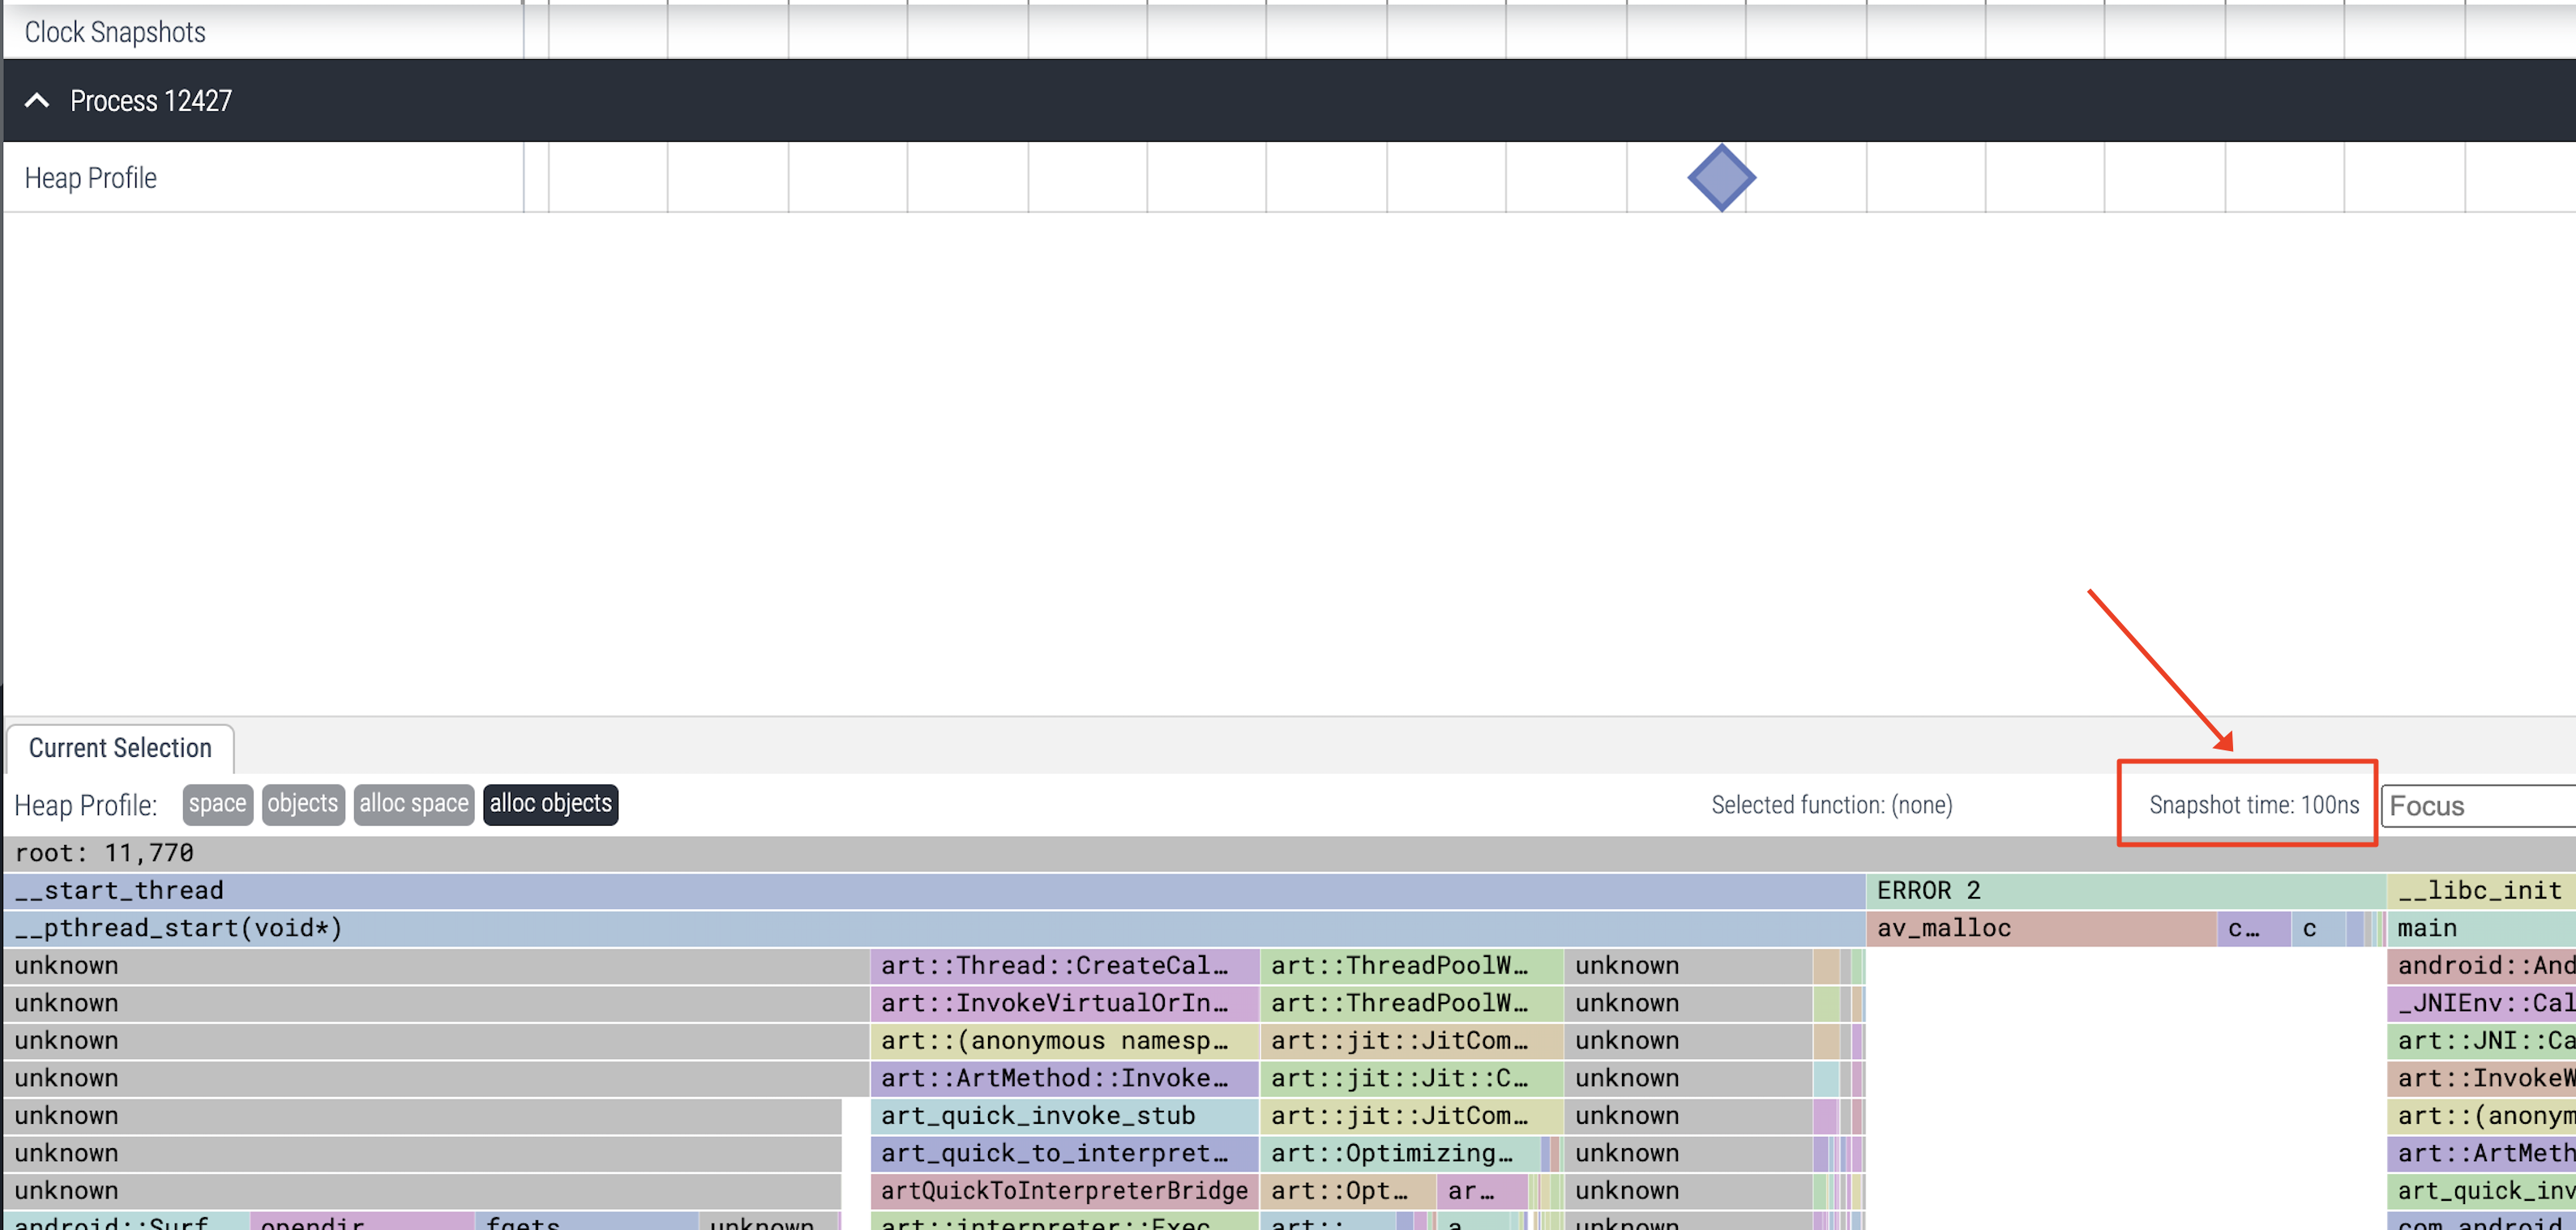Toggle the "alloc space" view

[413, 803]
